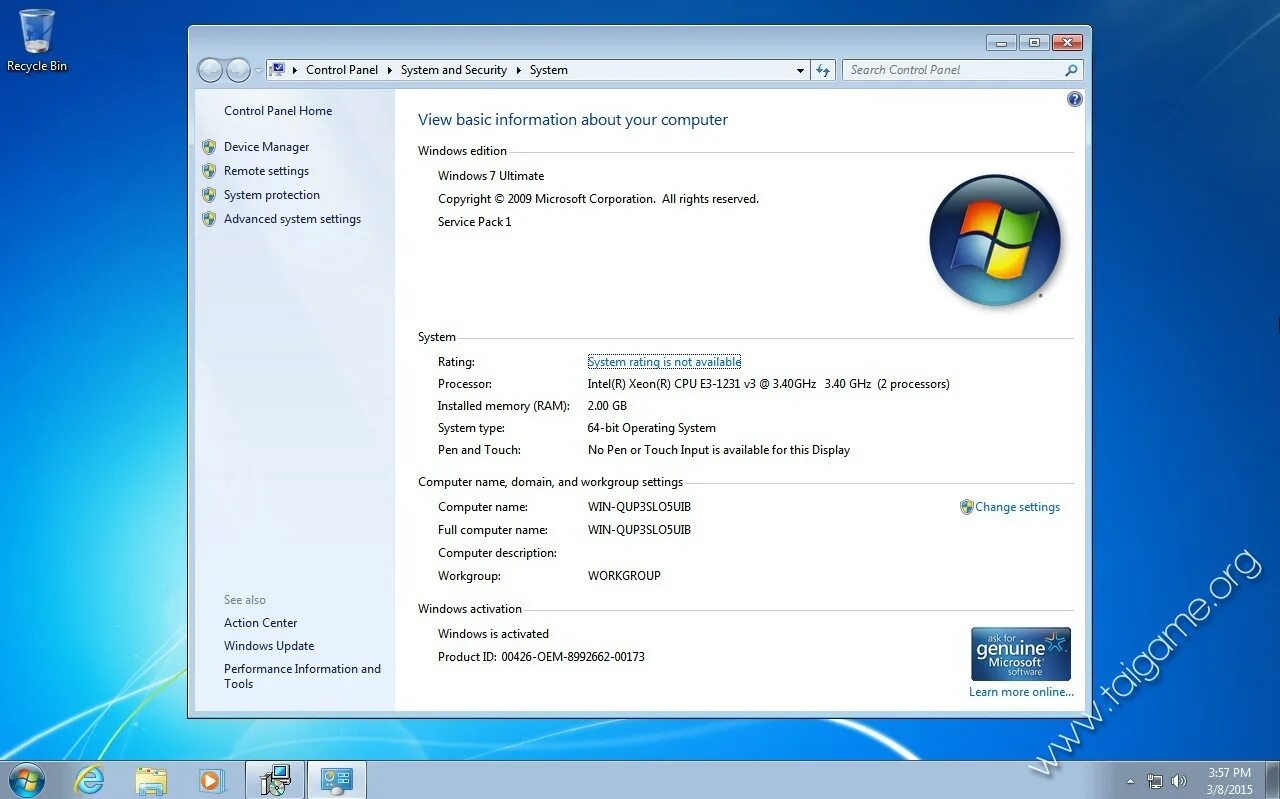Open Advanced system settings link
This screenshot has width=1280, height=799.
pyautogui.click(x=292, y=219)
